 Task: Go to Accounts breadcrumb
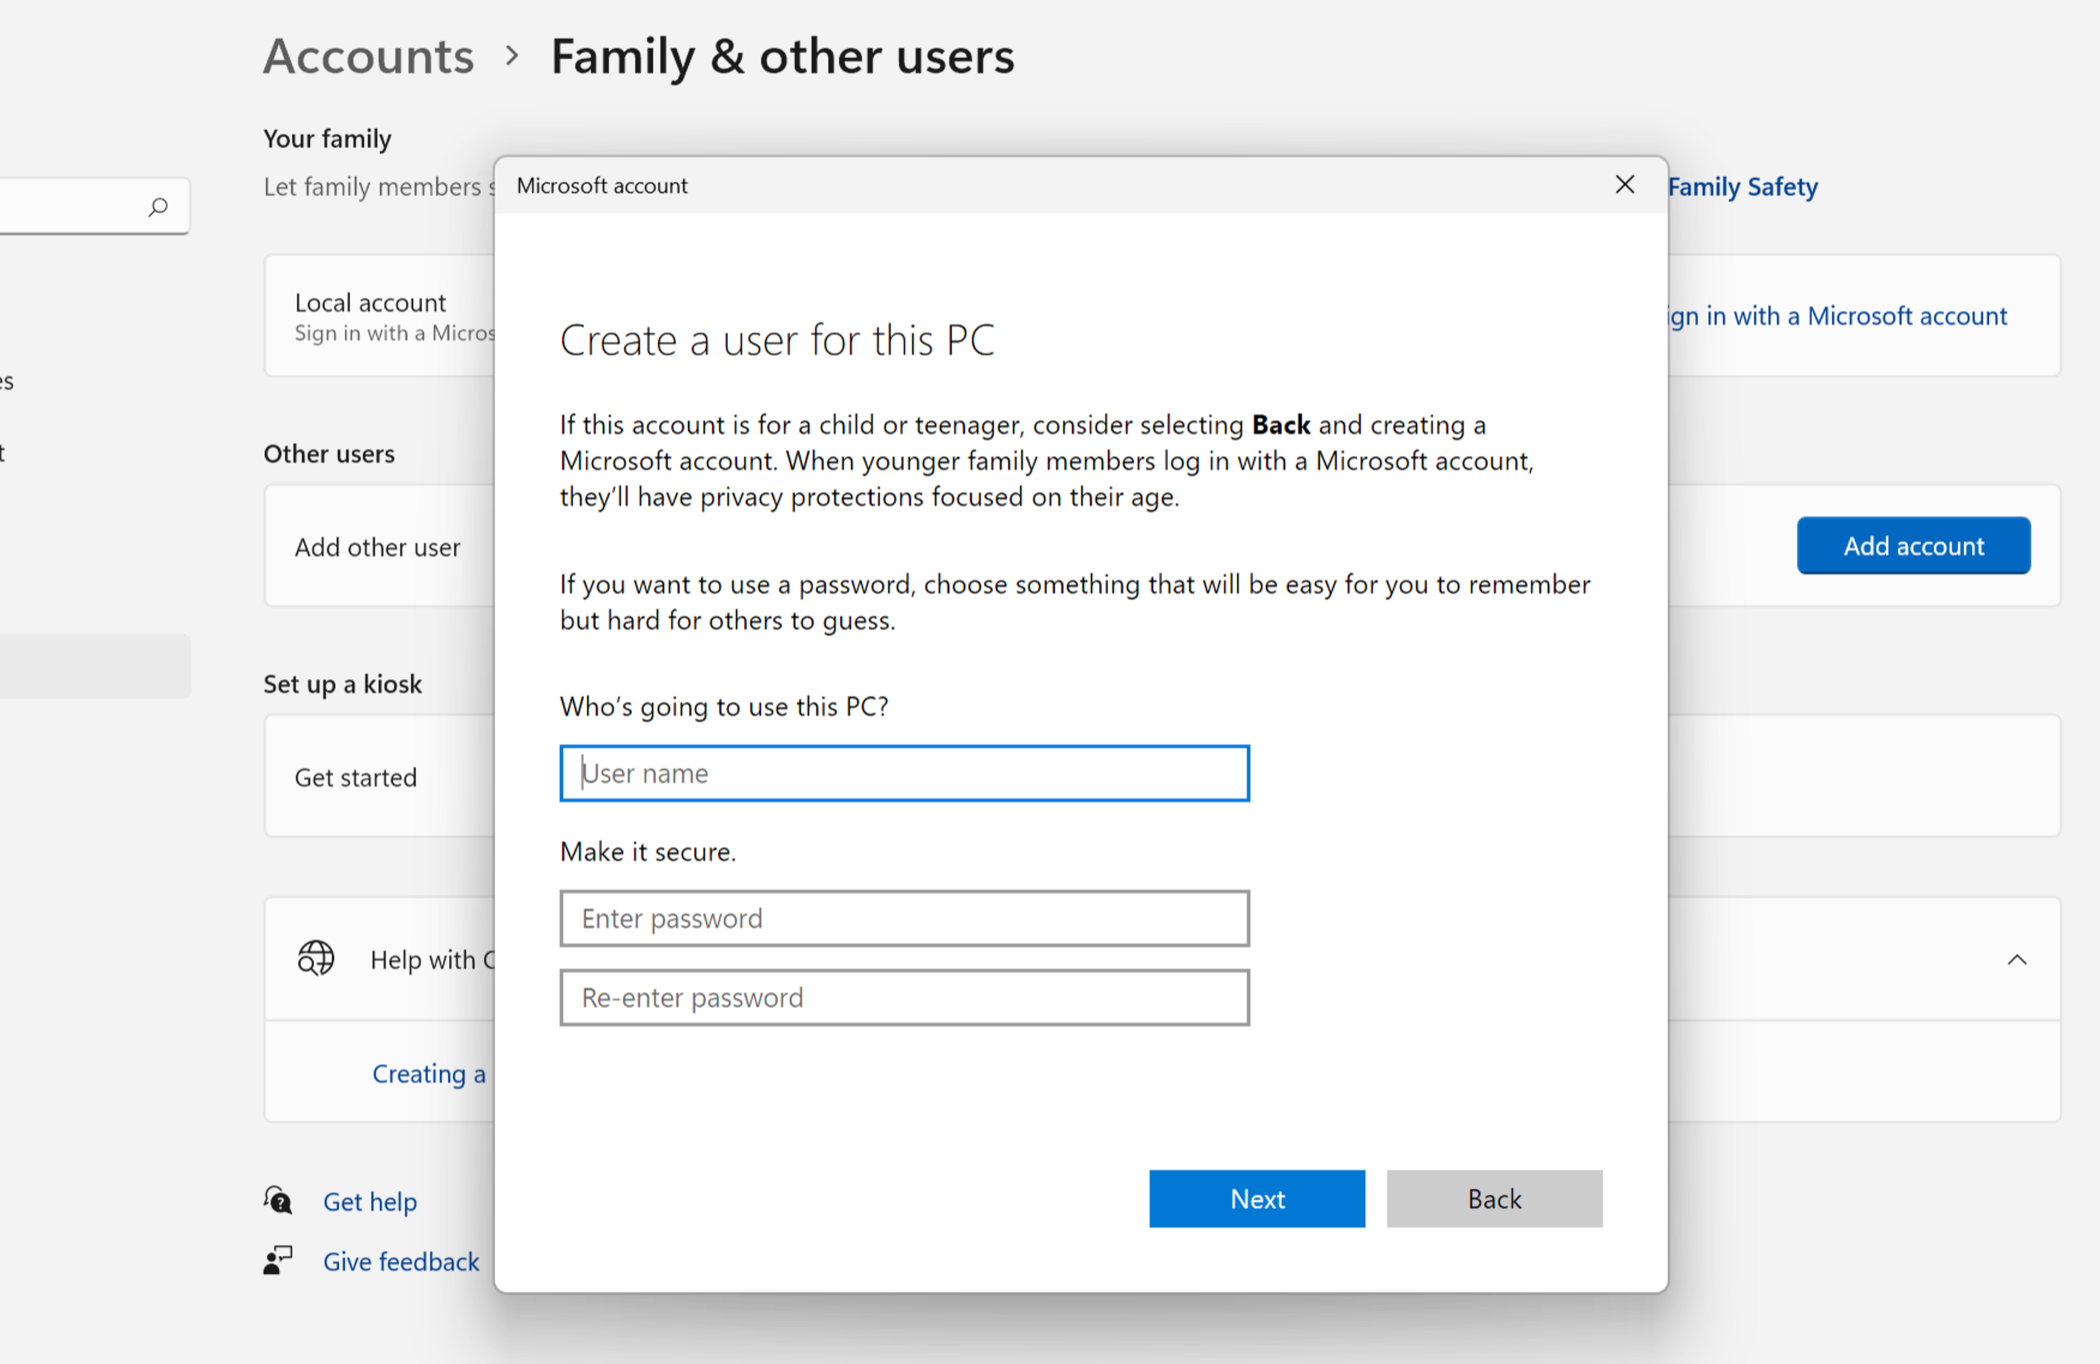(x=368, y=56)
